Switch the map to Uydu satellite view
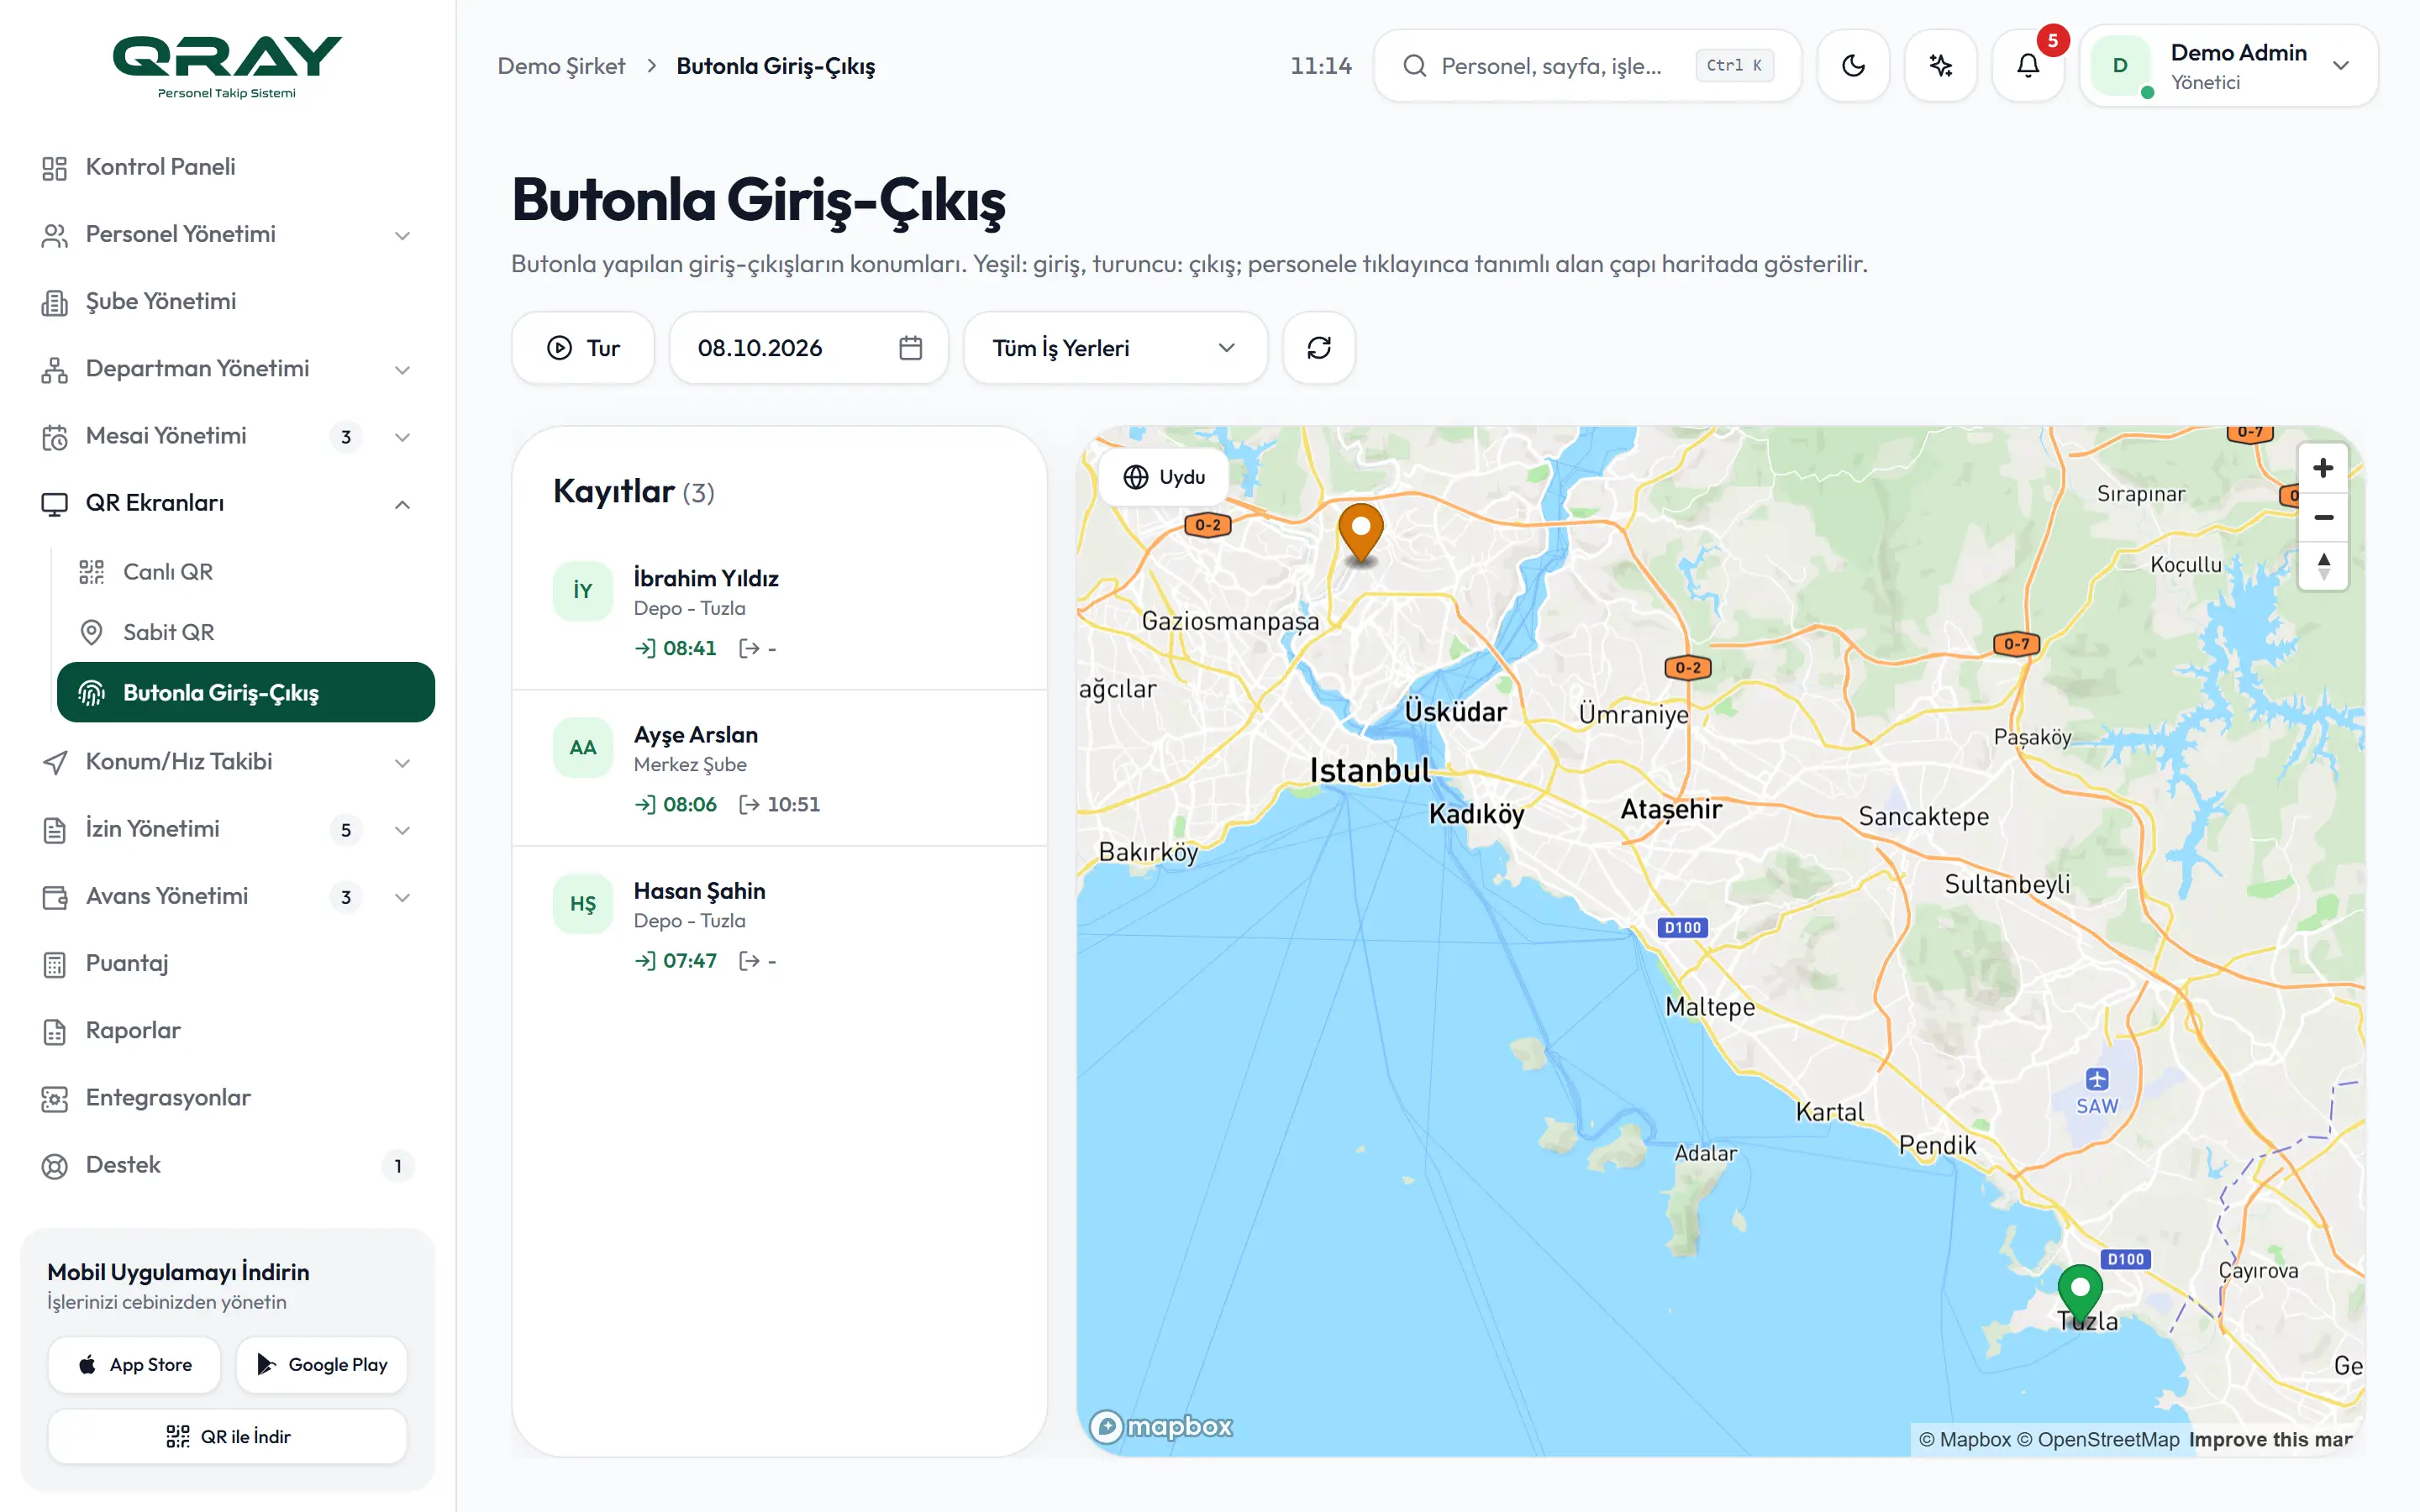 pos(1164,477)
